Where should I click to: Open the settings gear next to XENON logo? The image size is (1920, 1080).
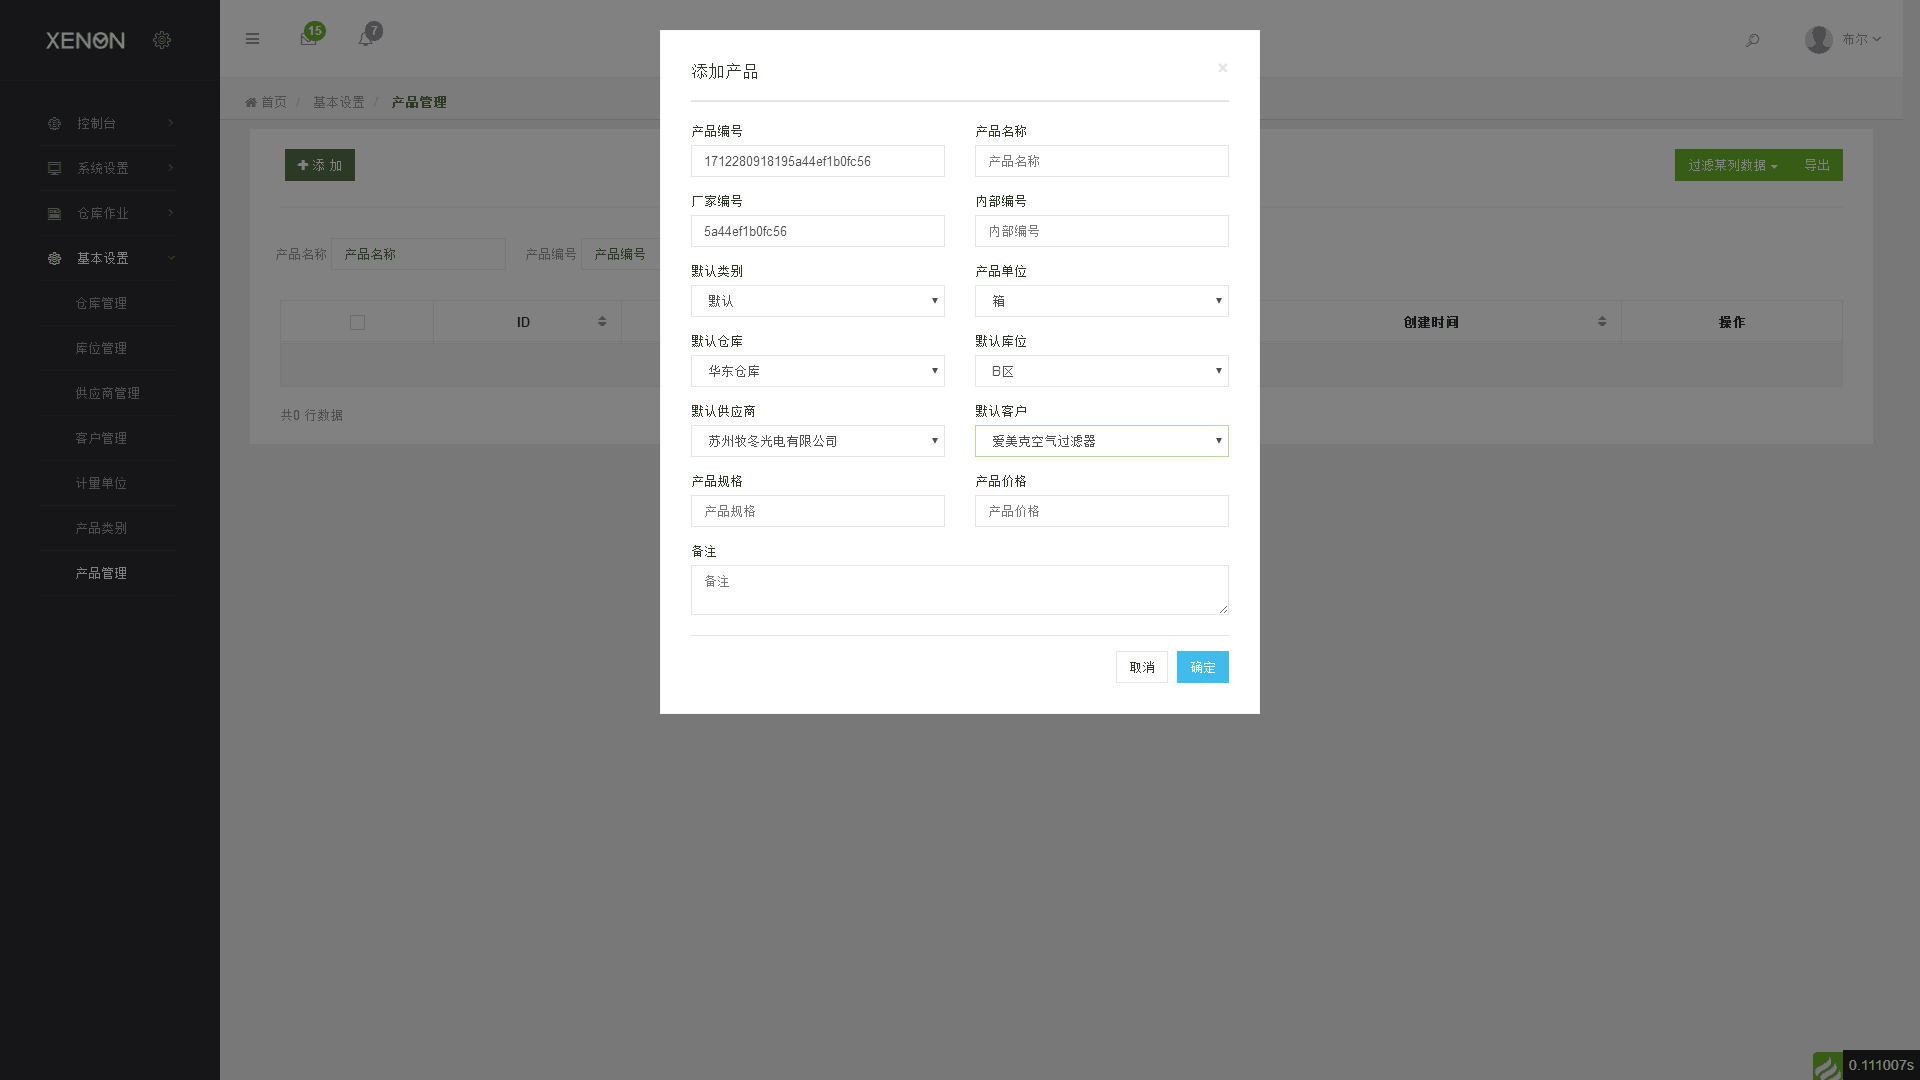[162, 40]
